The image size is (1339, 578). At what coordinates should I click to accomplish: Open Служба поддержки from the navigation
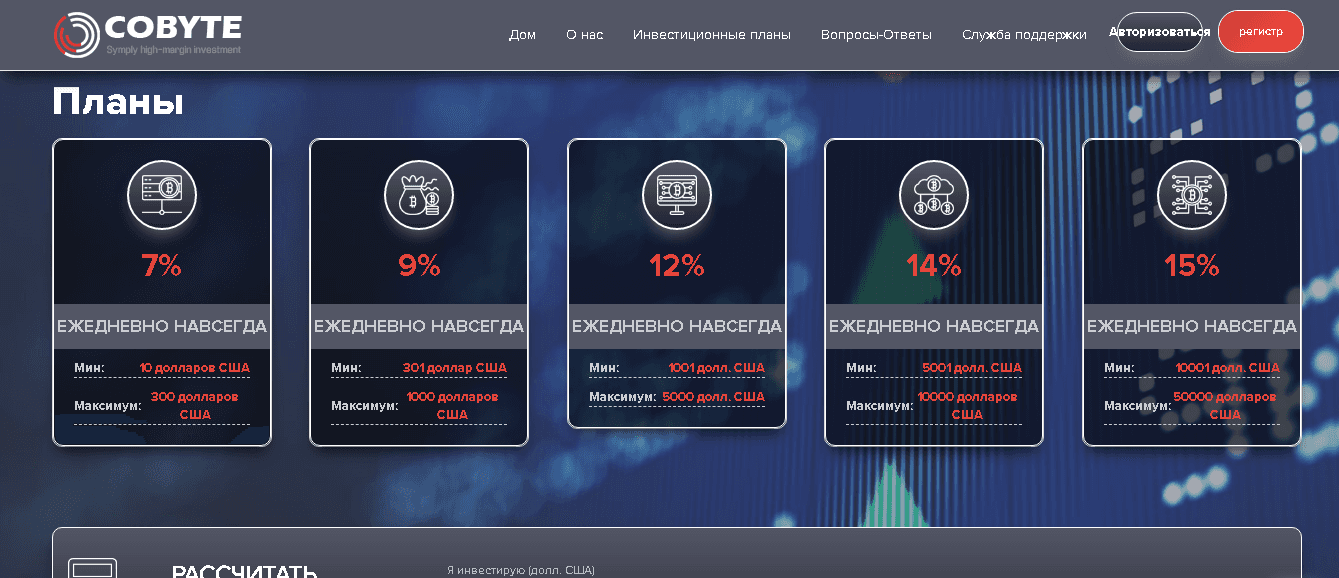1024,34
